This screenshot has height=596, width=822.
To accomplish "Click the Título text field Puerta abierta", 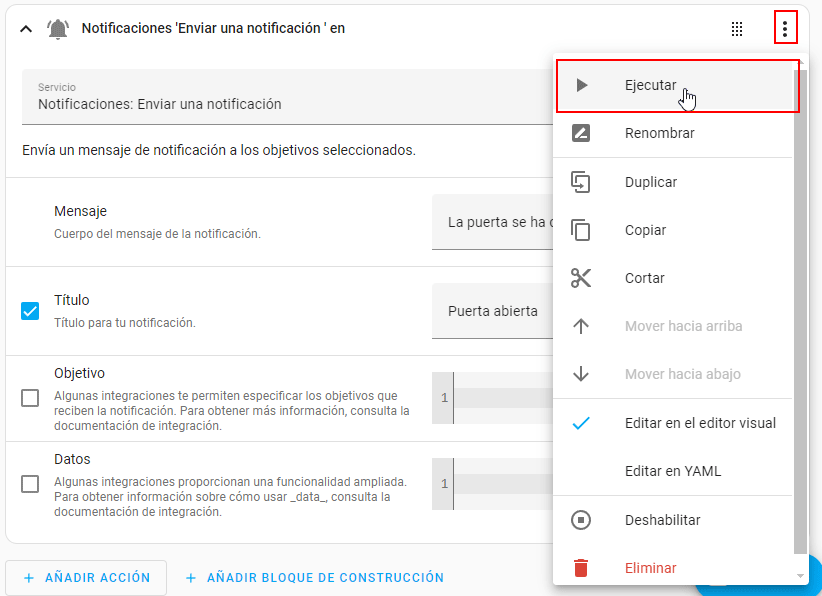I will [493, 311].
